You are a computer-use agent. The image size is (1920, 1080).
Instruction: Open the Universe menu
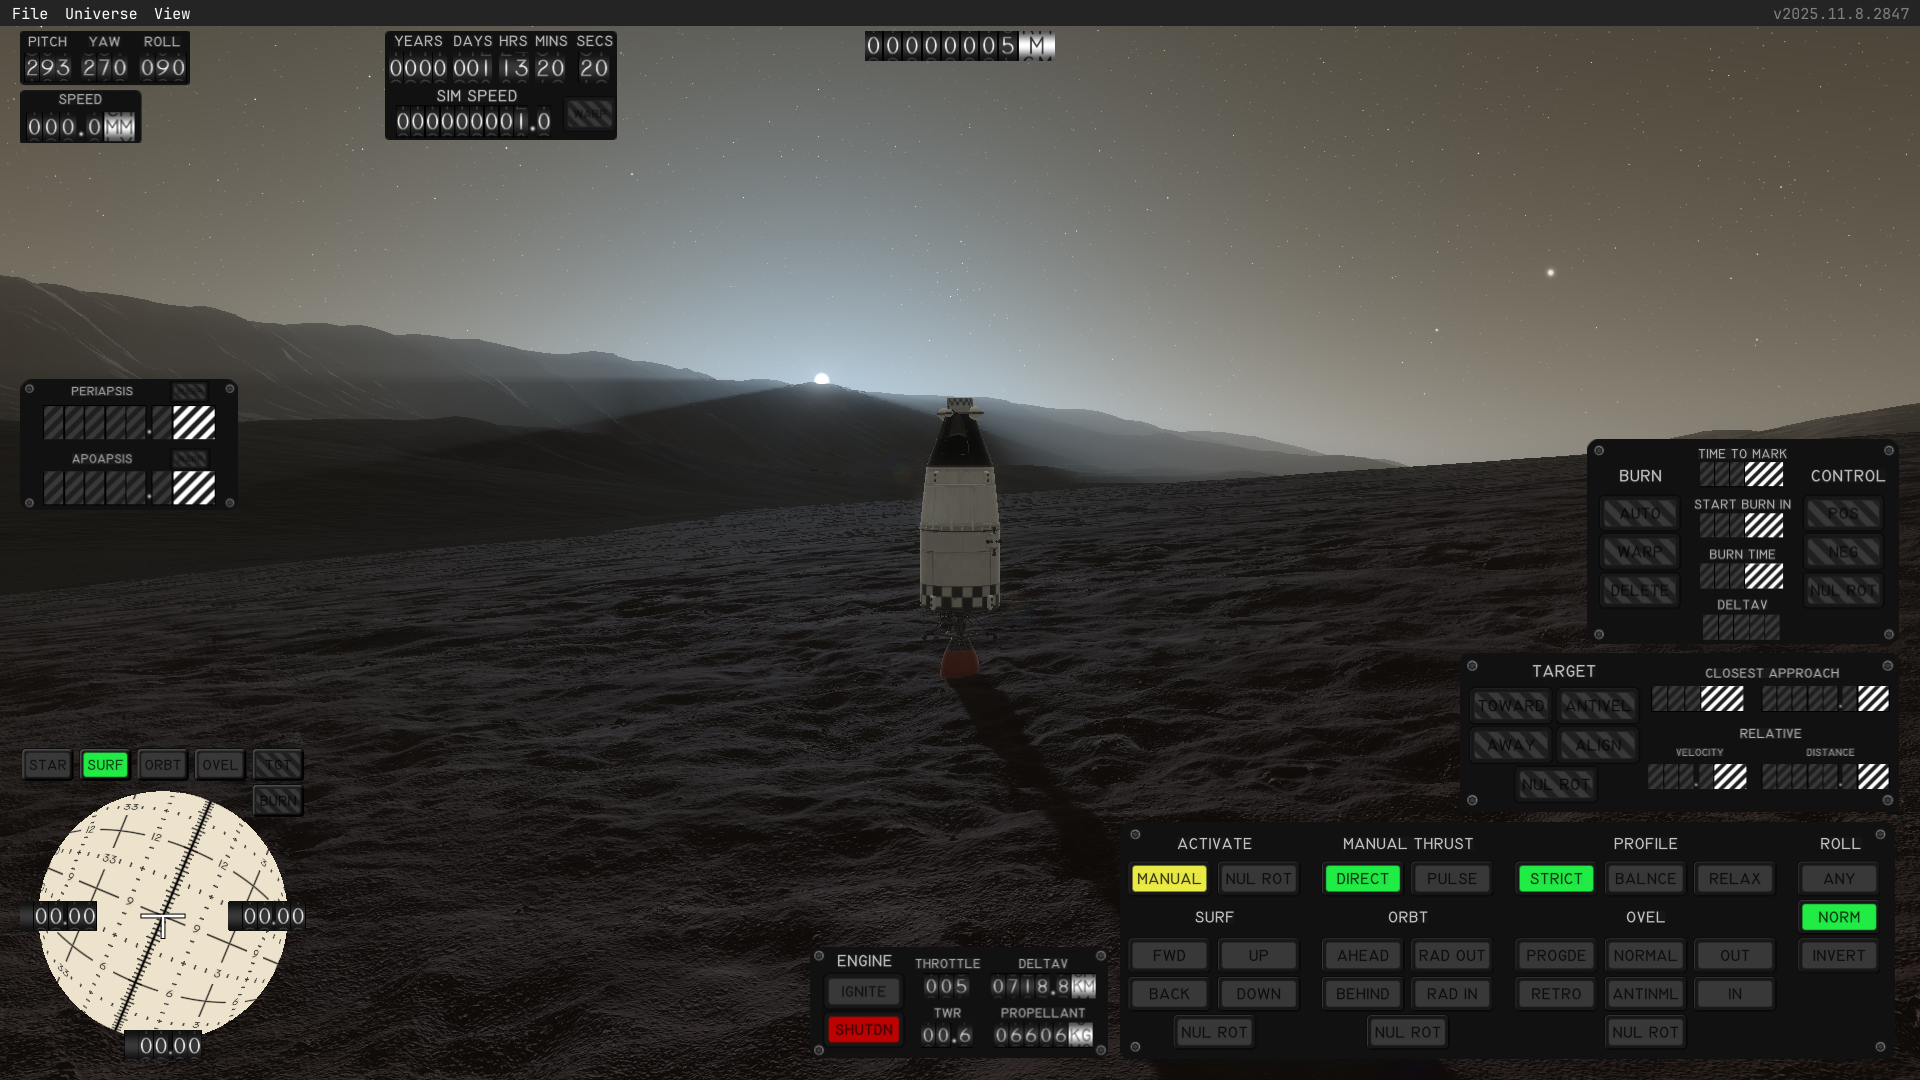101,13
